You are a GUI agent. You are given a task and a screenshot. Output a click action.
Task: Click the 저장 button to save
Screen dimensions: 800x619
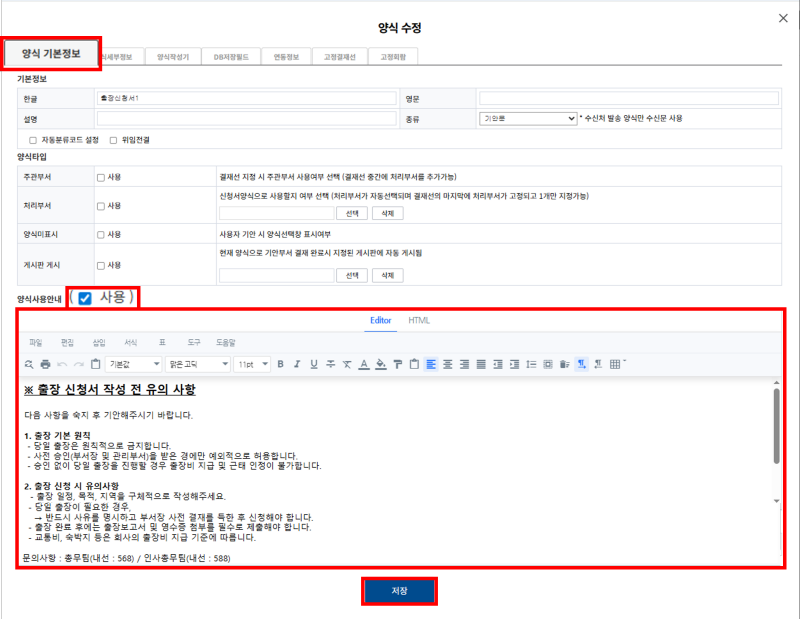[x=400, y=591]
